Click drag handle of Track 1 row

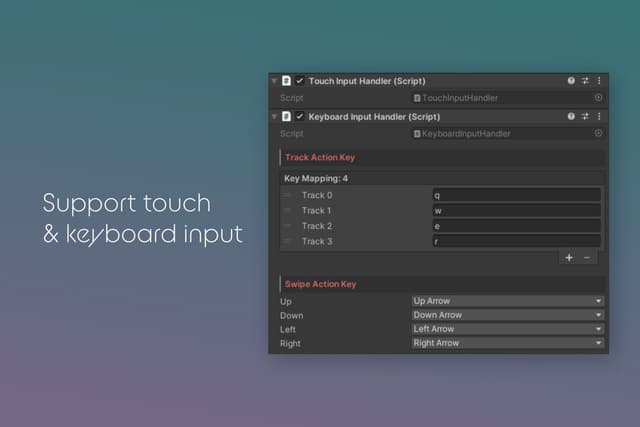point(287,211)
